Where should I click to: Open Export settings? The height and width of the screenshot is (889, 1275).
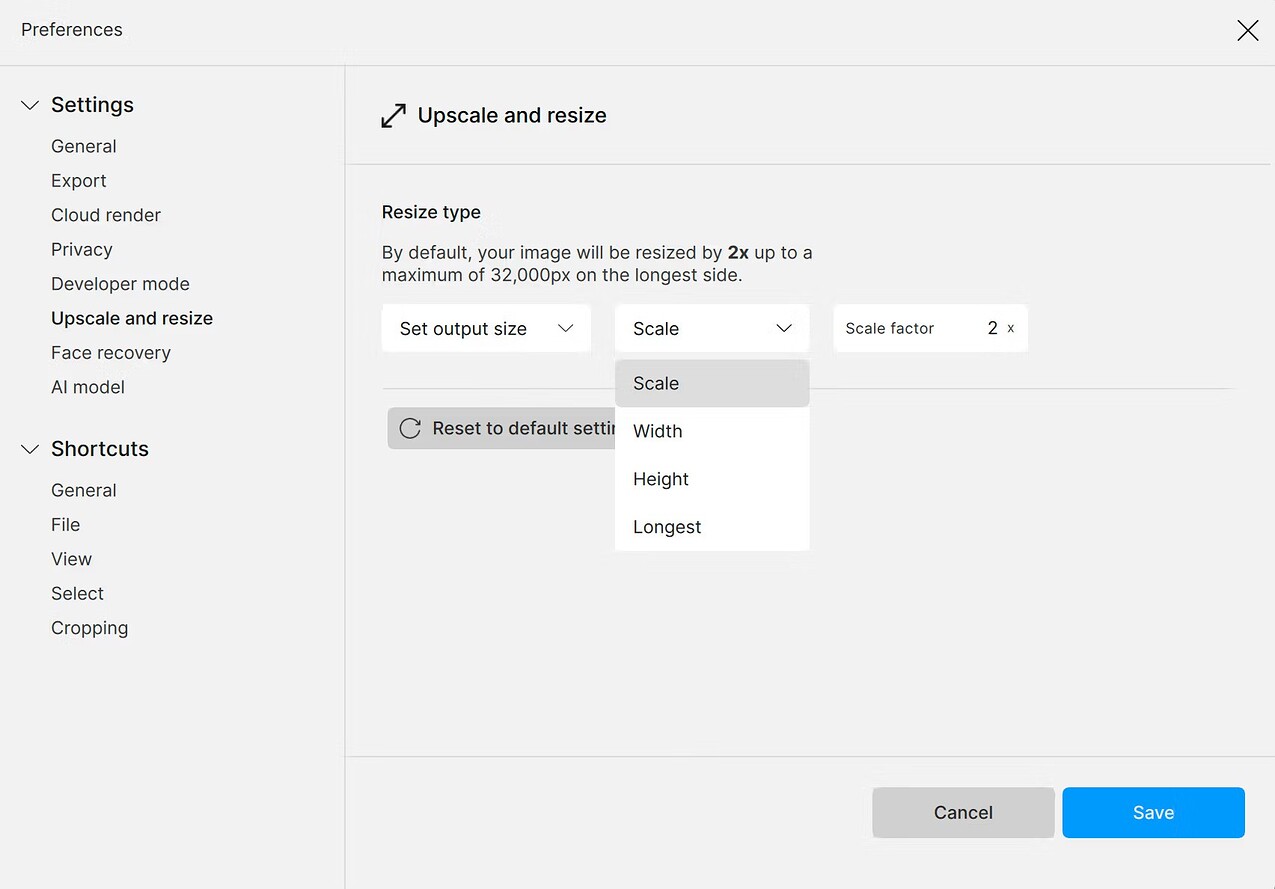[x=79, y=181]
